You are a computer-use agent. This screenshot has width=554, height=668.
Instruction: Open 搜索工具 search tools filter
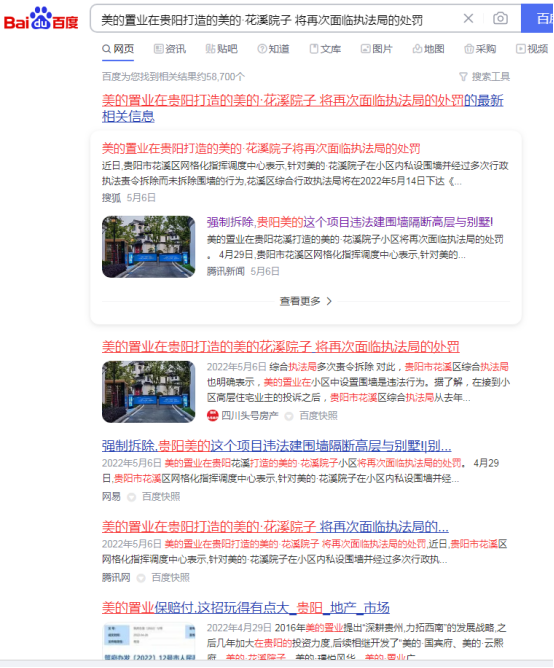click(x=485, y=77)
